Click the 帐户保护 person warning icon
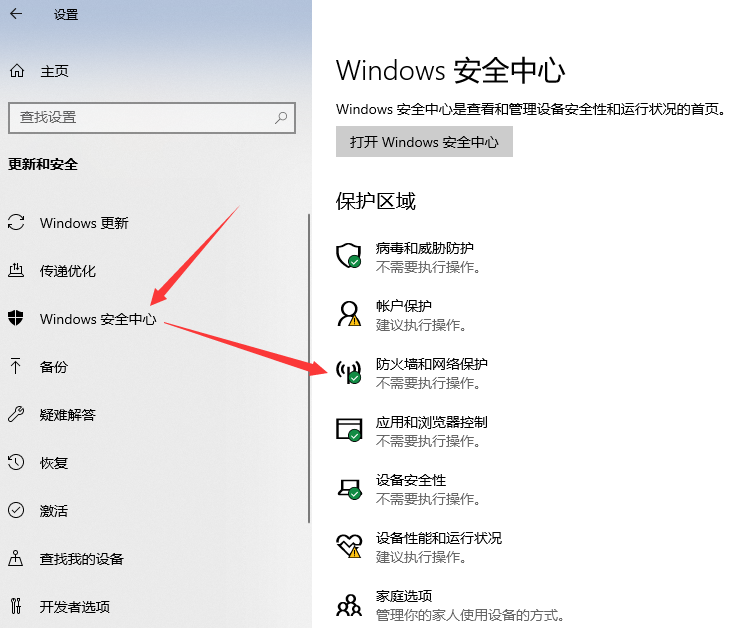 pyautogui.click(x=349, y=314)
